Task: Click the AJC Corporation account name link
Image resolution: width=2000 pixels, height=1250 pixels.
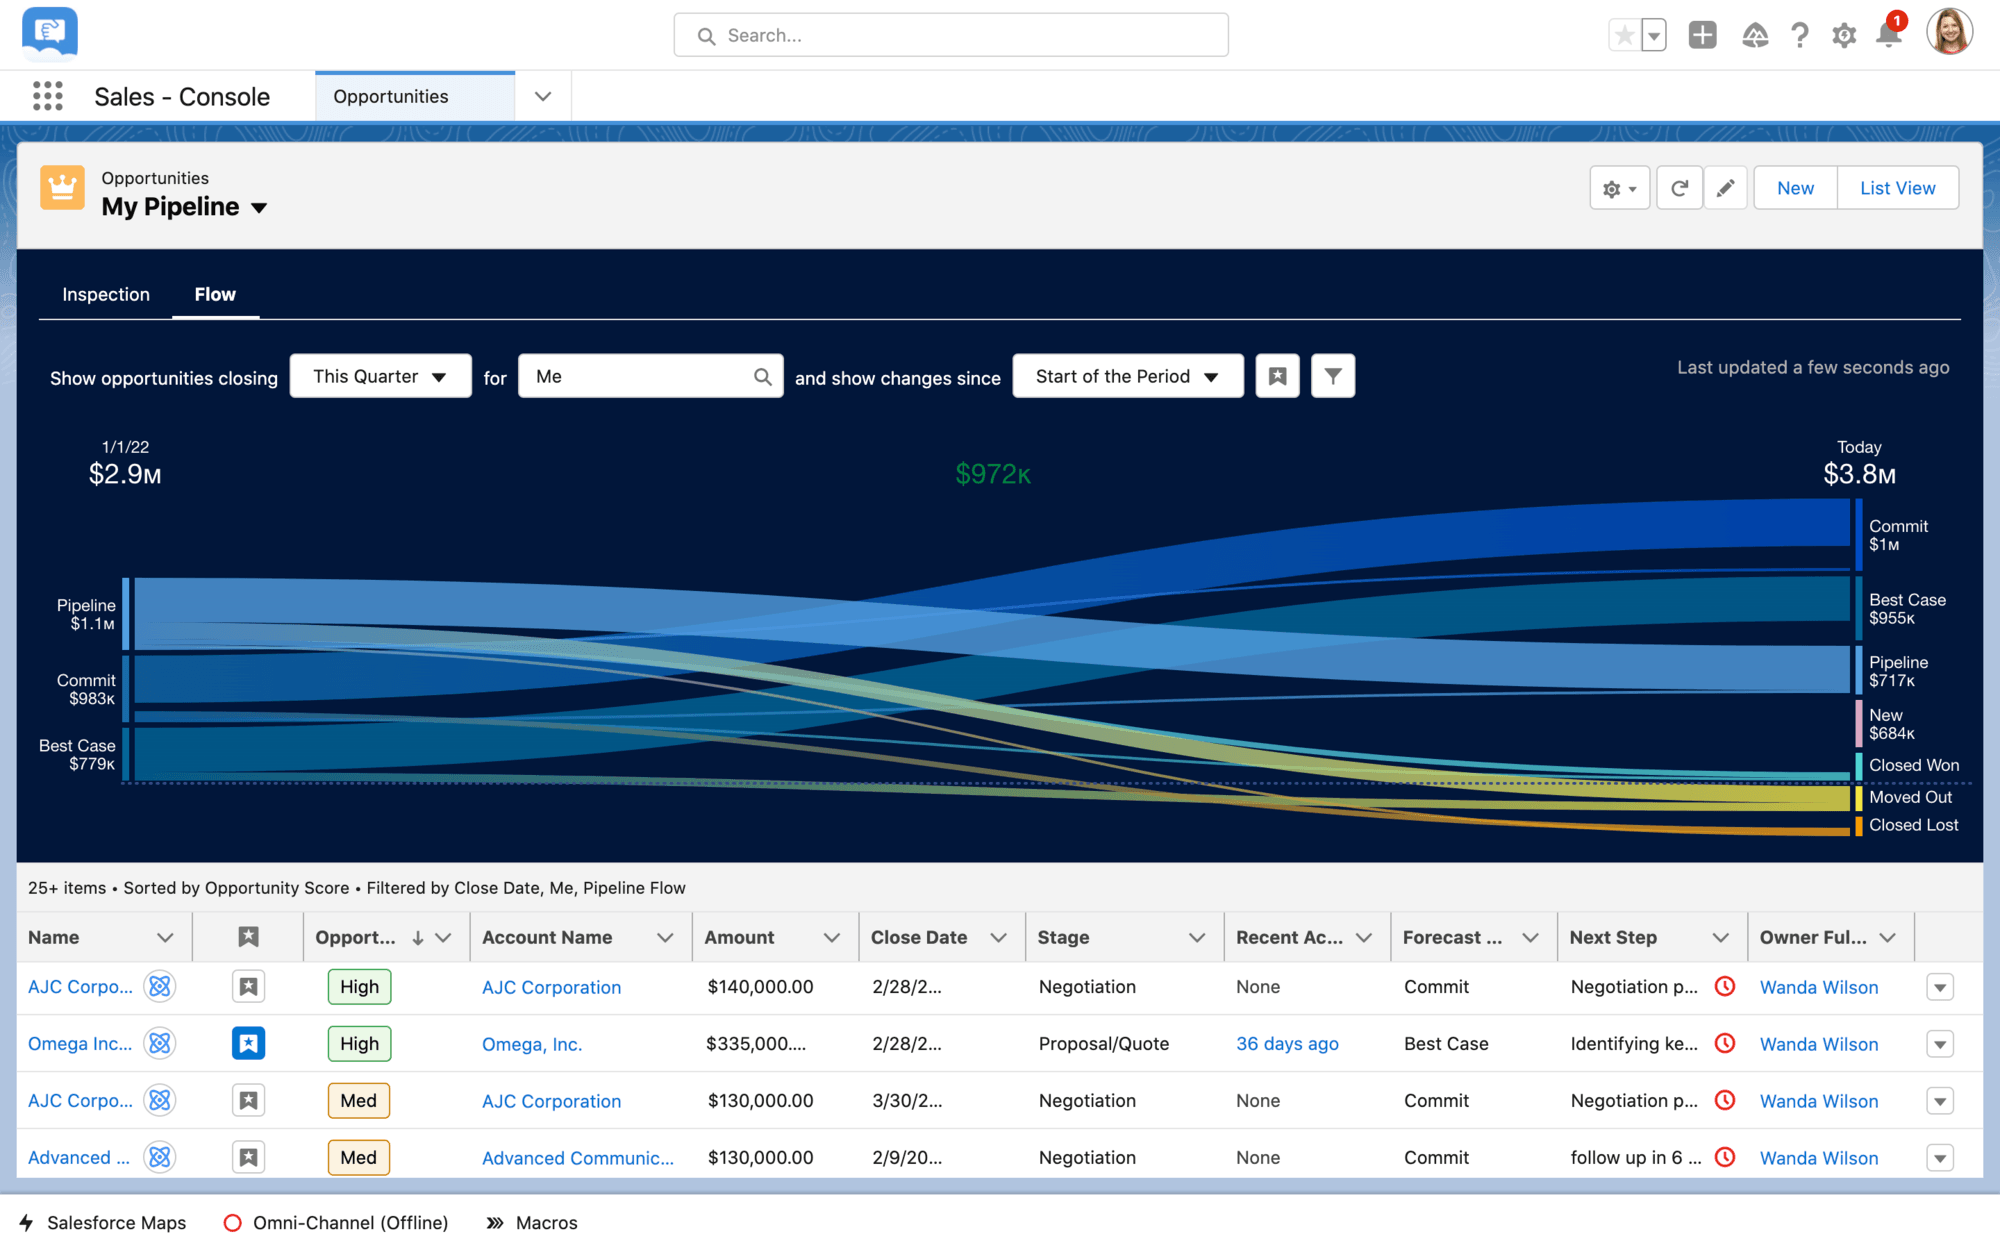Action: pyautogui.click(x=550, y=986)
